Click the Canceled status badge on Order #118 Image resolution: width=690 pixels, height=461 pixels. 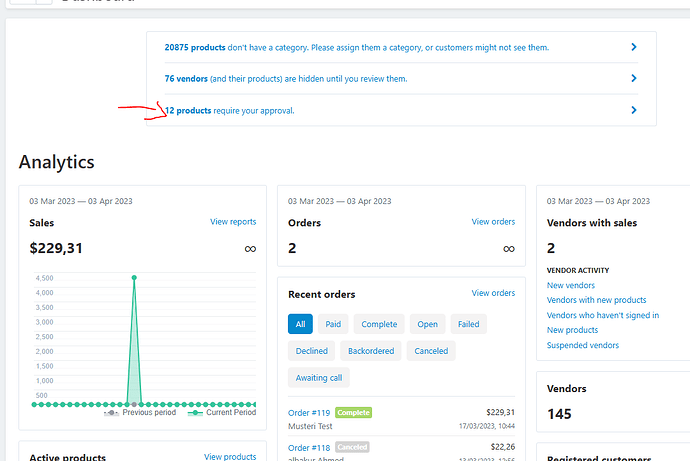352,447
